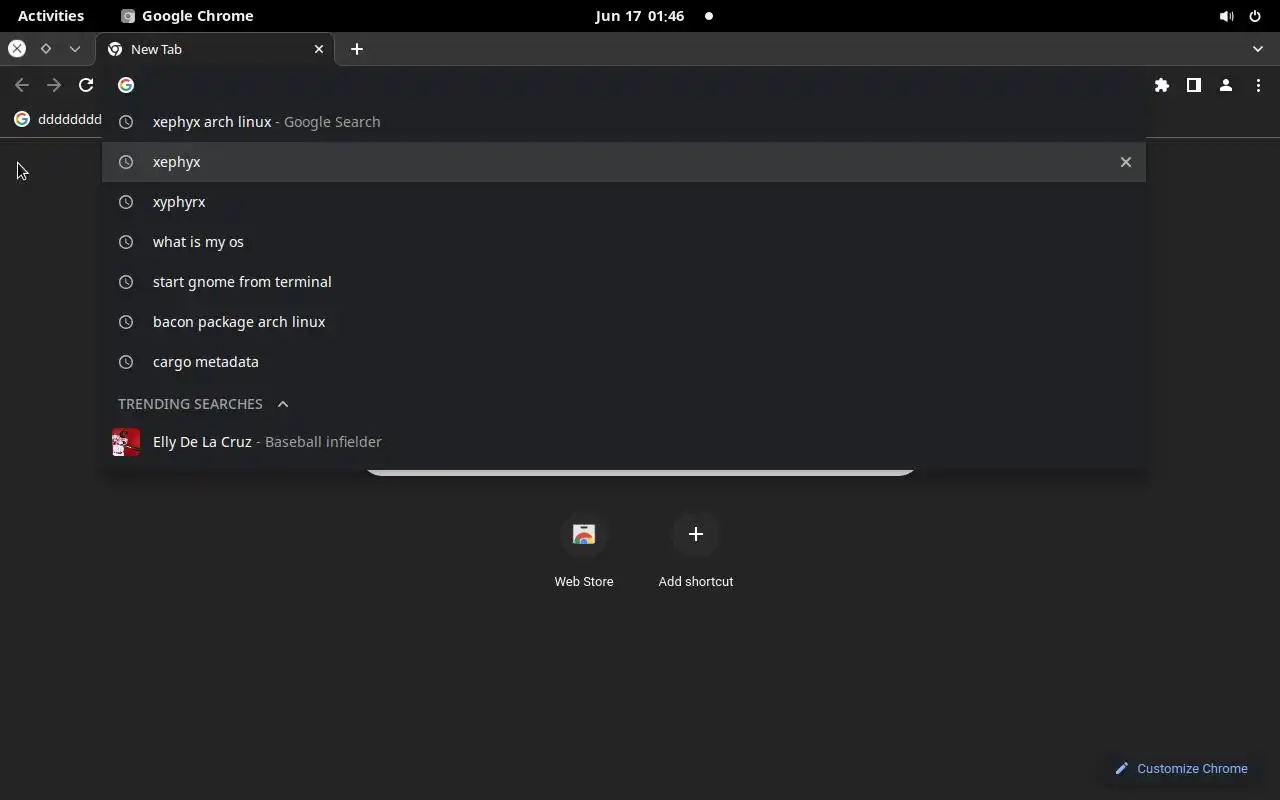
Task: Choose the xyphyrx suggestion
Action: [x=624, y=202]
